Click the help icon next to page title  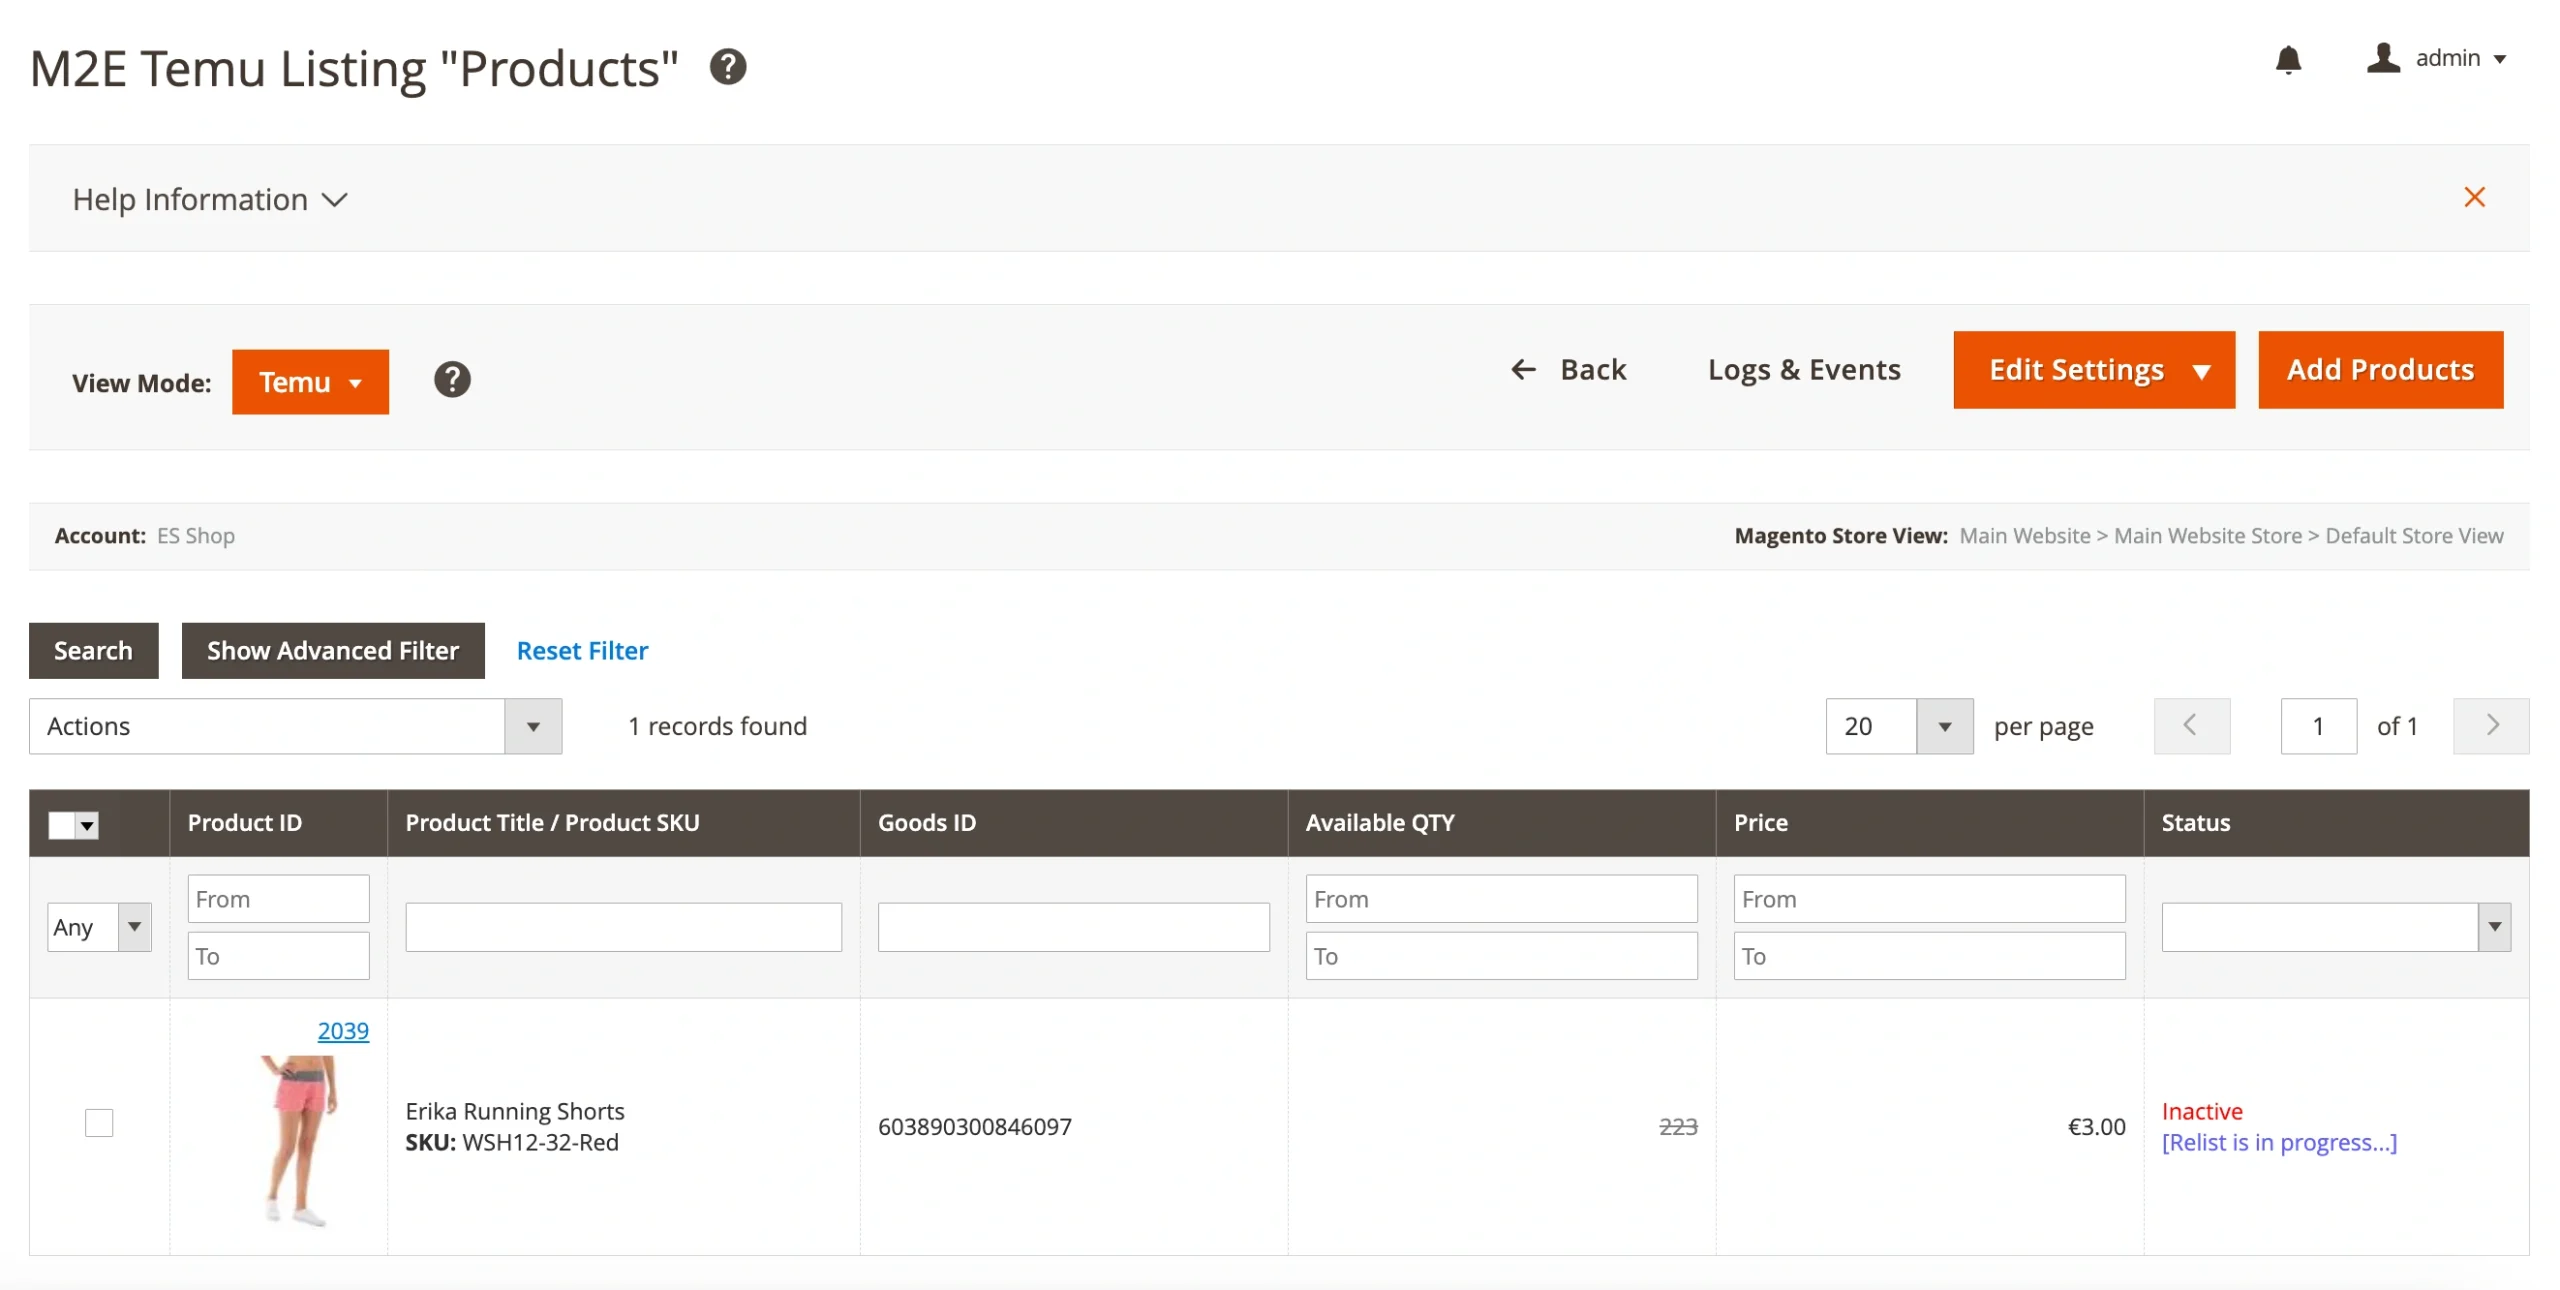click(728, 67)
